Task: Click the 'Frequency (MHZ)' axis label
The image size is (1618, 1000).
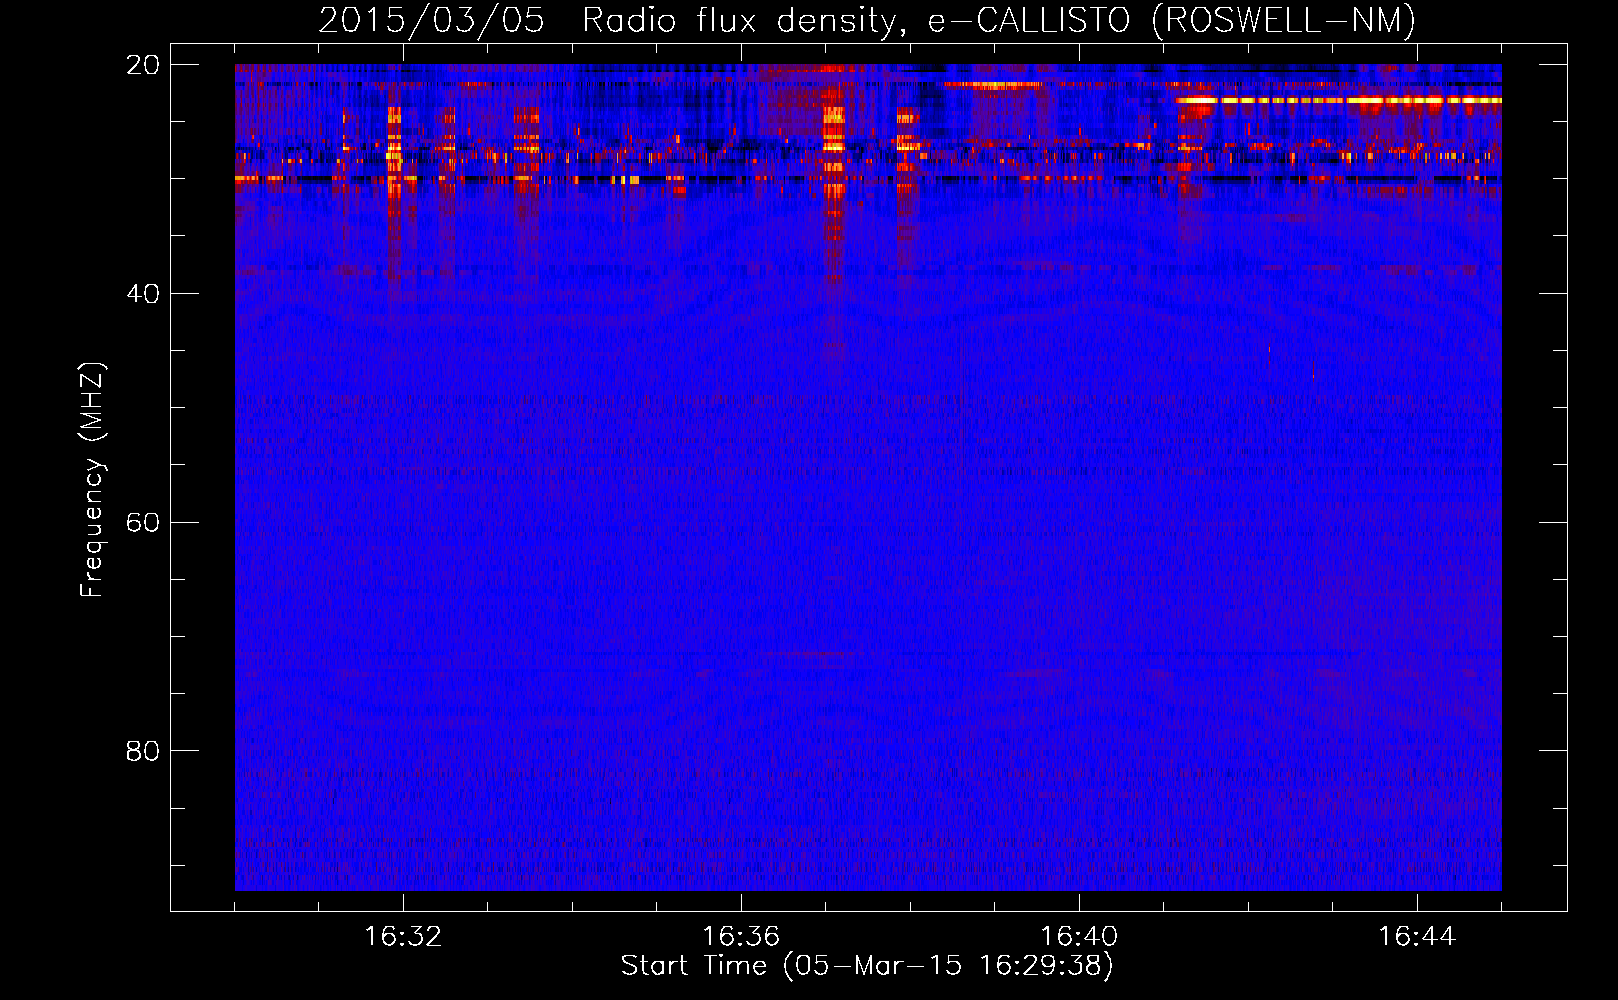Action: [x=92, y=480]
